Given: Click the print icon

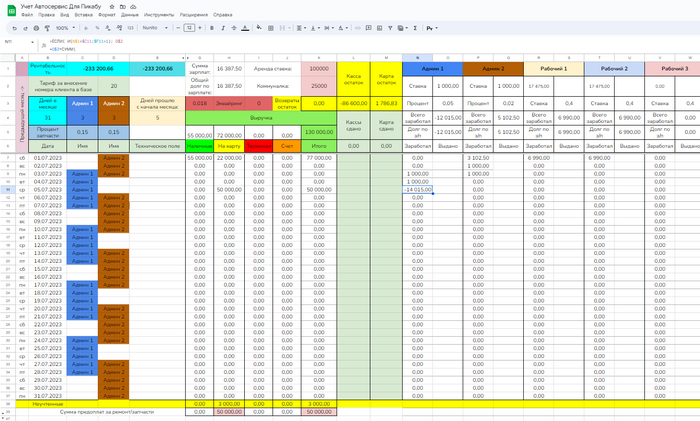Looking at the screenshot, I should pos(34,28).
